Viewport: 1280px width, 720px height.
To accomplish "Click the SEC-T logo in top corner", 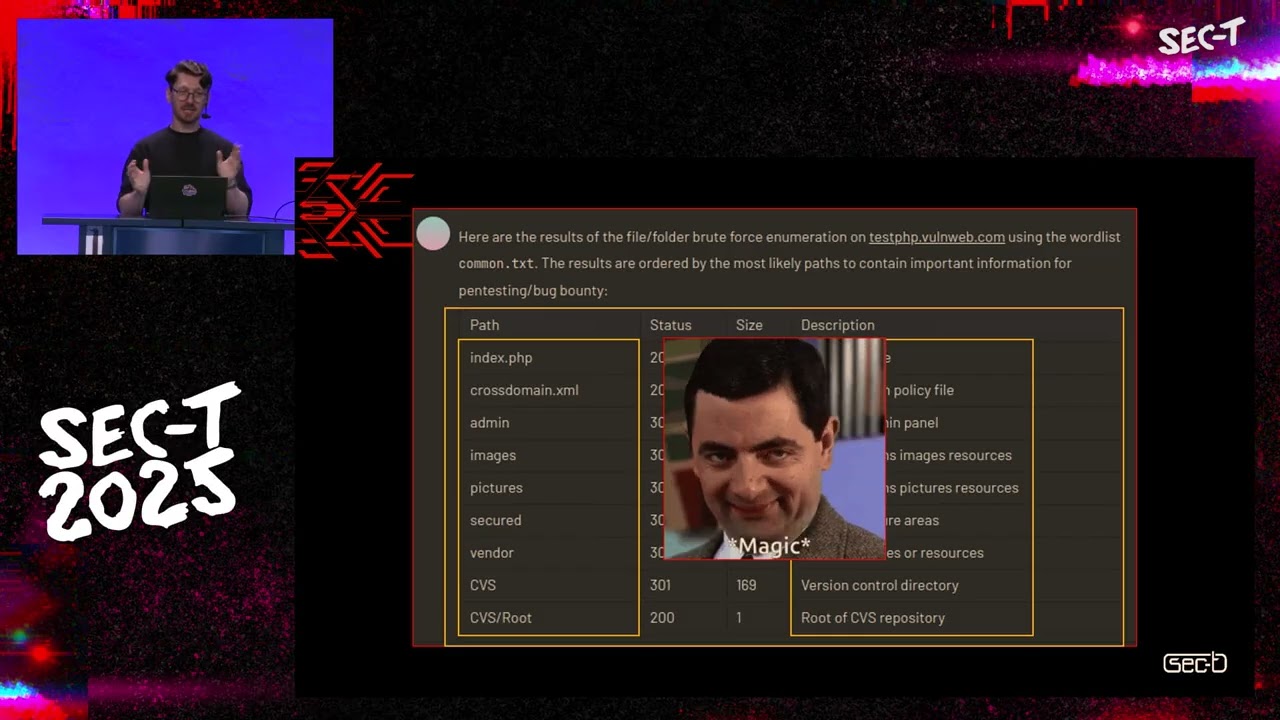I will [1200, 37].
